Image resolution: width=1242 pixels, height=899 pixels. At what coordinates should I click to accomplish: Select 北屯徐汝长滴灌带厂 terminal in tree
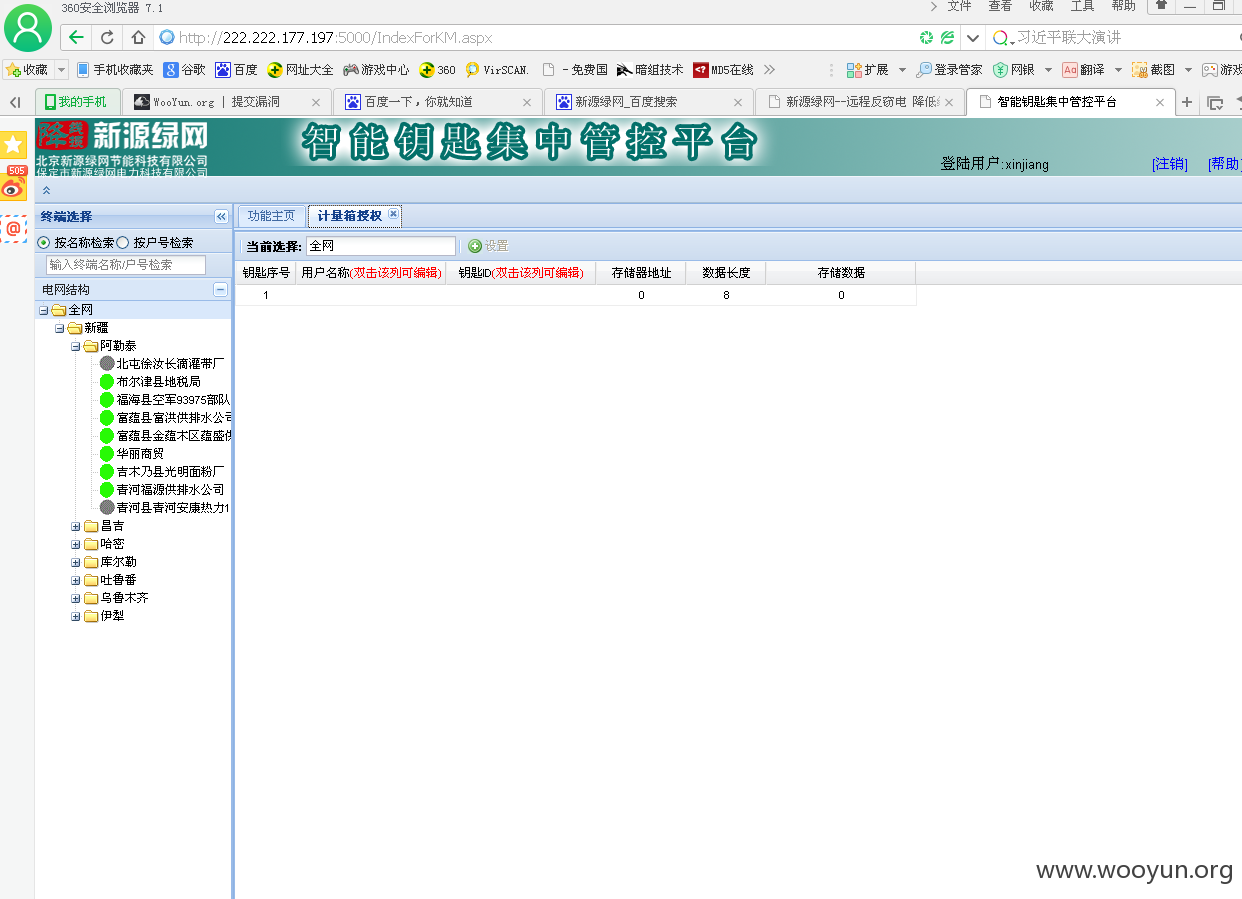(170, 364)
